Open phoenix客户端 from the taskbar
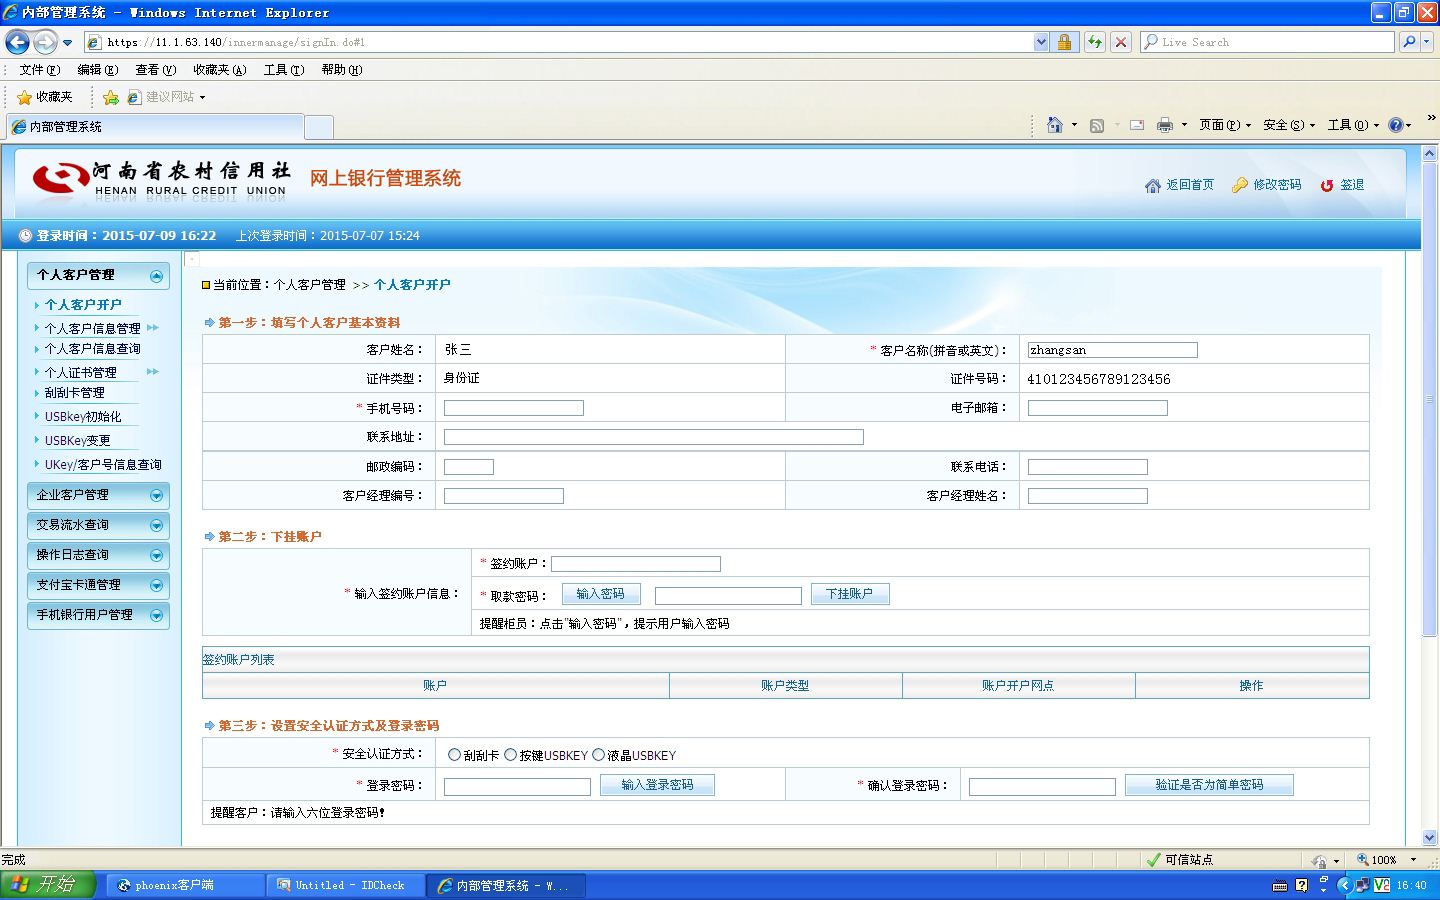The height and width of the screenshot is (900, 1440). click(185, 885)
